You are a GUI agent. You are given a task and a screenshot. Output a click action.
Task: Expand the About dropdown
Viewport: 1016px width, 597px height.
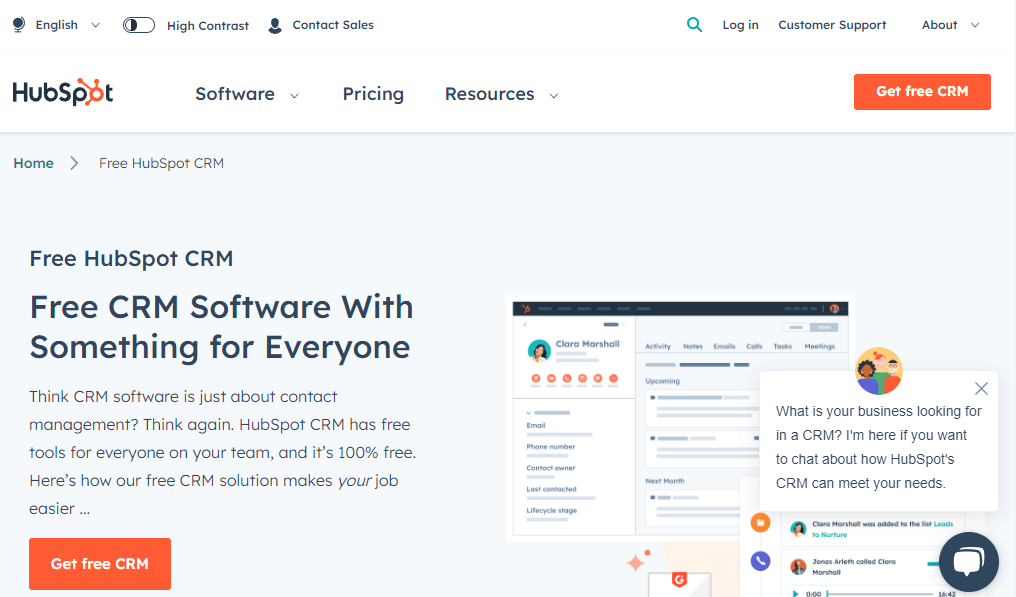point(948,25)
